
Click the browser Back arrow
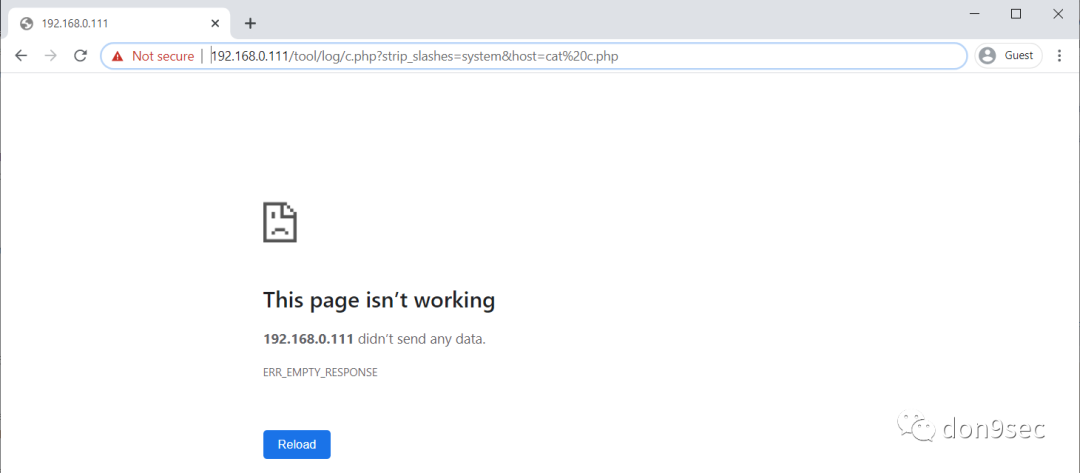click(21, 56)
